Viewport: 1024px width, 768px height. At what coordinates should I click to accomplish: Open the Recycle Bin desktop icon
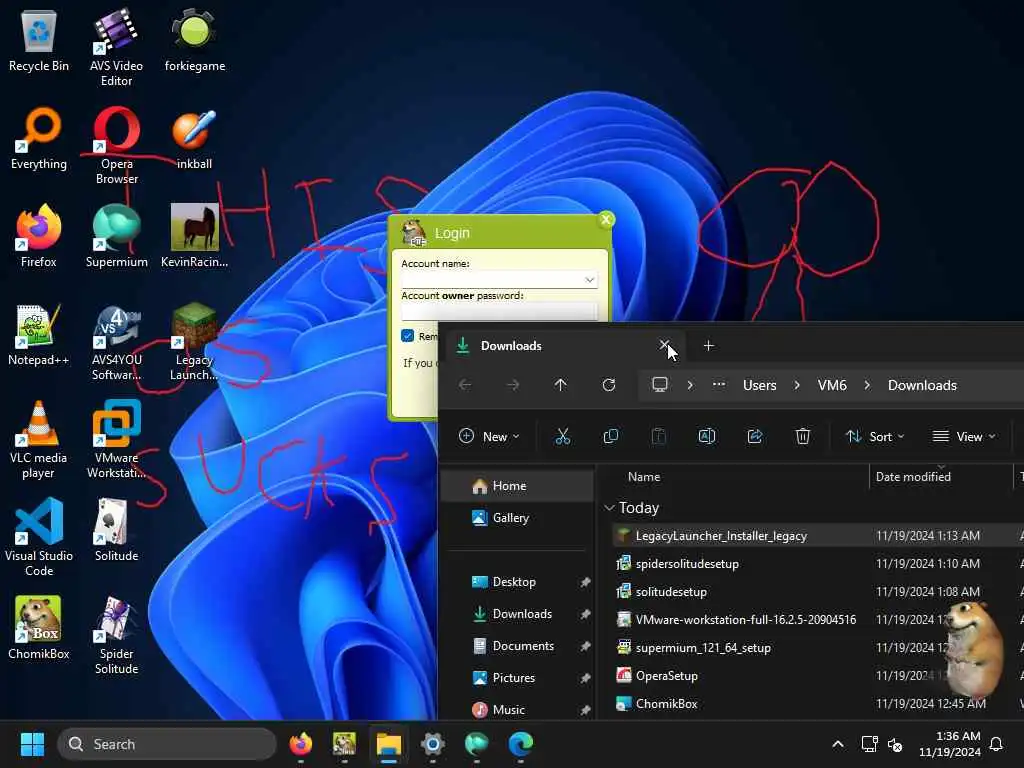[x=39, y=41]
